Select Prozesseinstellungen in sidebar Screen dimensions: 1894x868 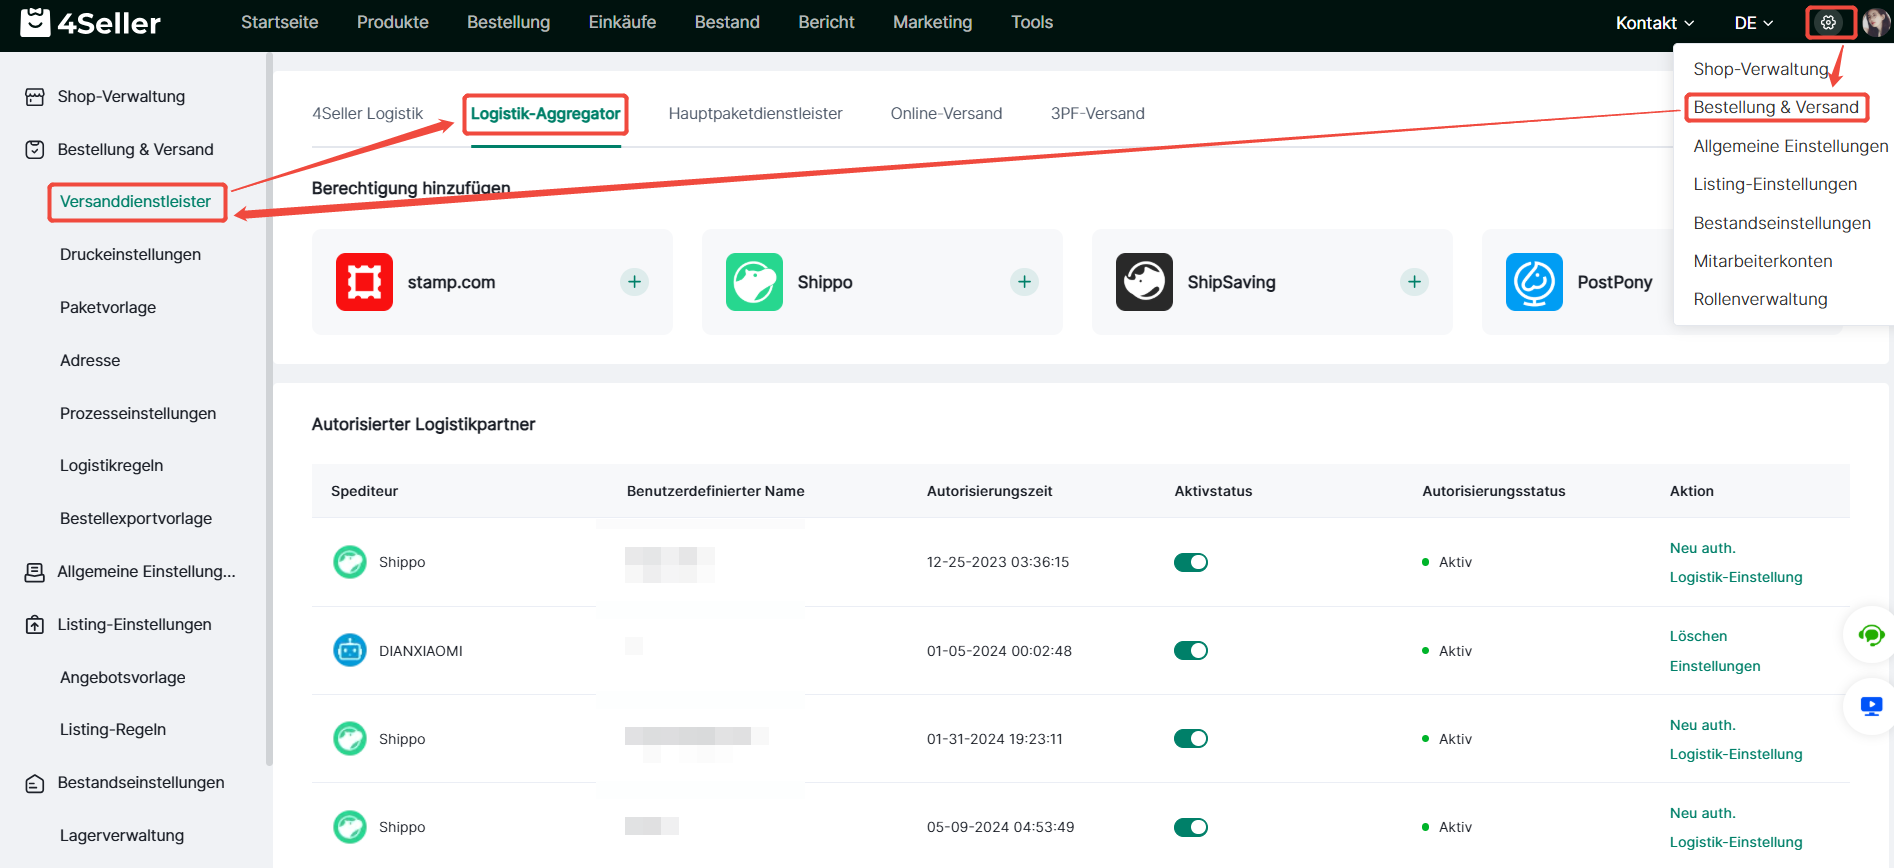click(138, 414)
